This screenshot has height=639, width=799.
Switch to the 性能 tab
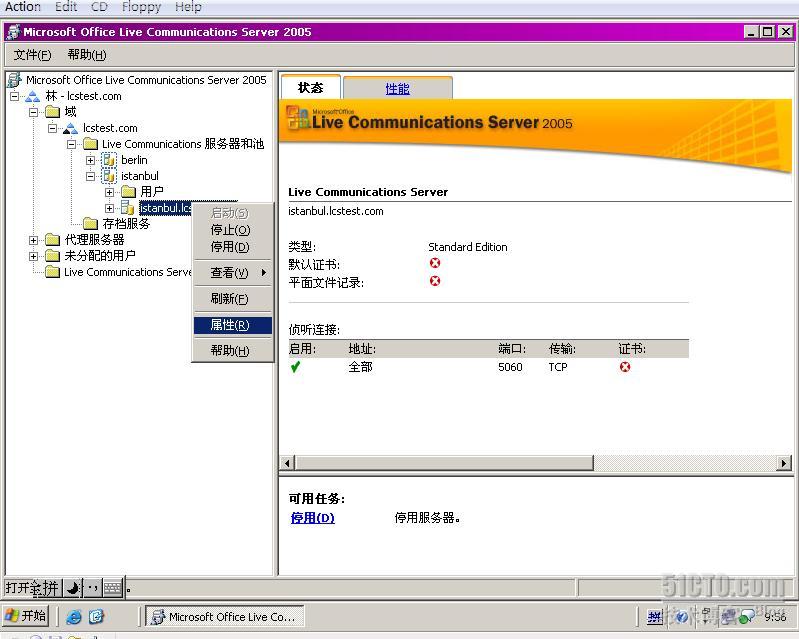pyautogui.click(x=397, y=89)
